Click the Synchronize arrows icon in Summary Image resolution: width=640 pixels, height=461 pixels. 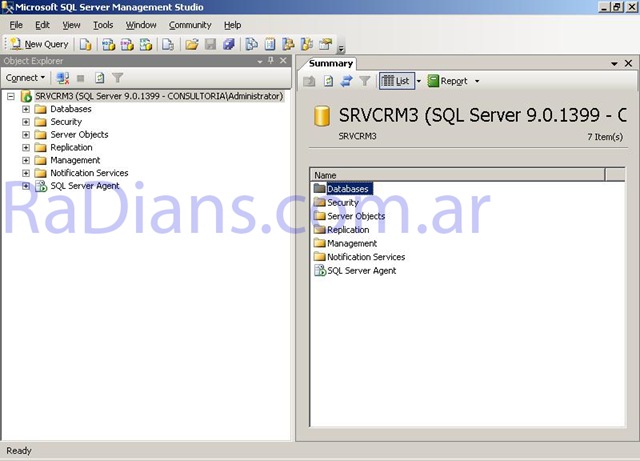click(346, 81)
